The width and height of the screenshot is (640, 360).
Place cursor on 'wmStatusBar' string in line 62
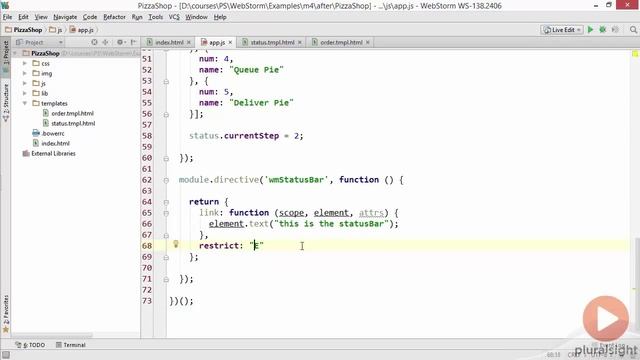point(296,180)
